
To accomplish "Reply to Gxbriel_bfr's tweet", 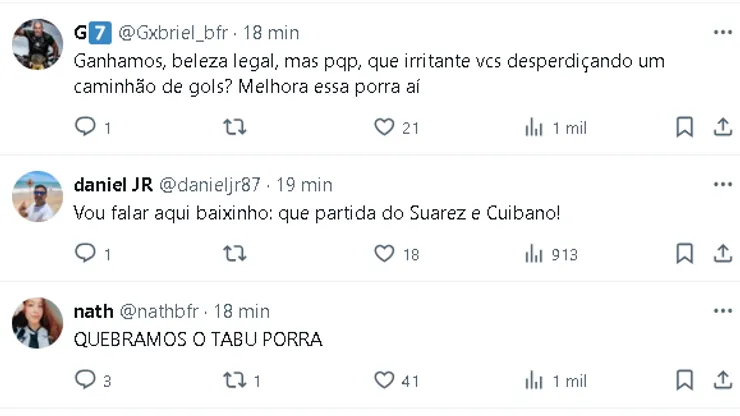I will pos(86,127).
